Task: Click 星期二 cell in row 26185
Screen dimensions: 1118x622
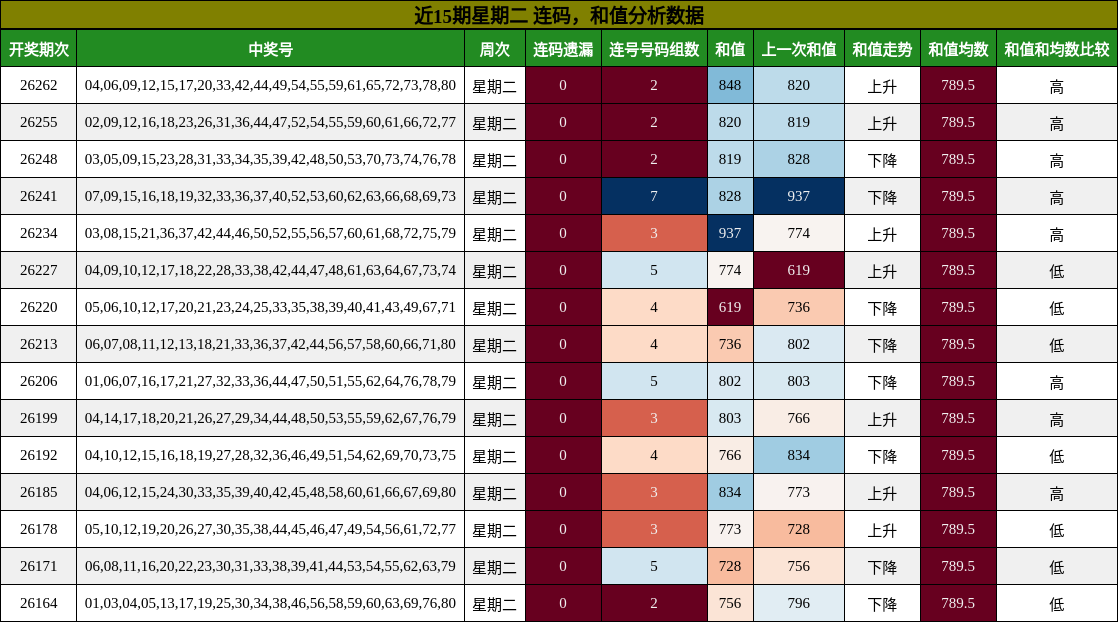Action: pos(495,492)
